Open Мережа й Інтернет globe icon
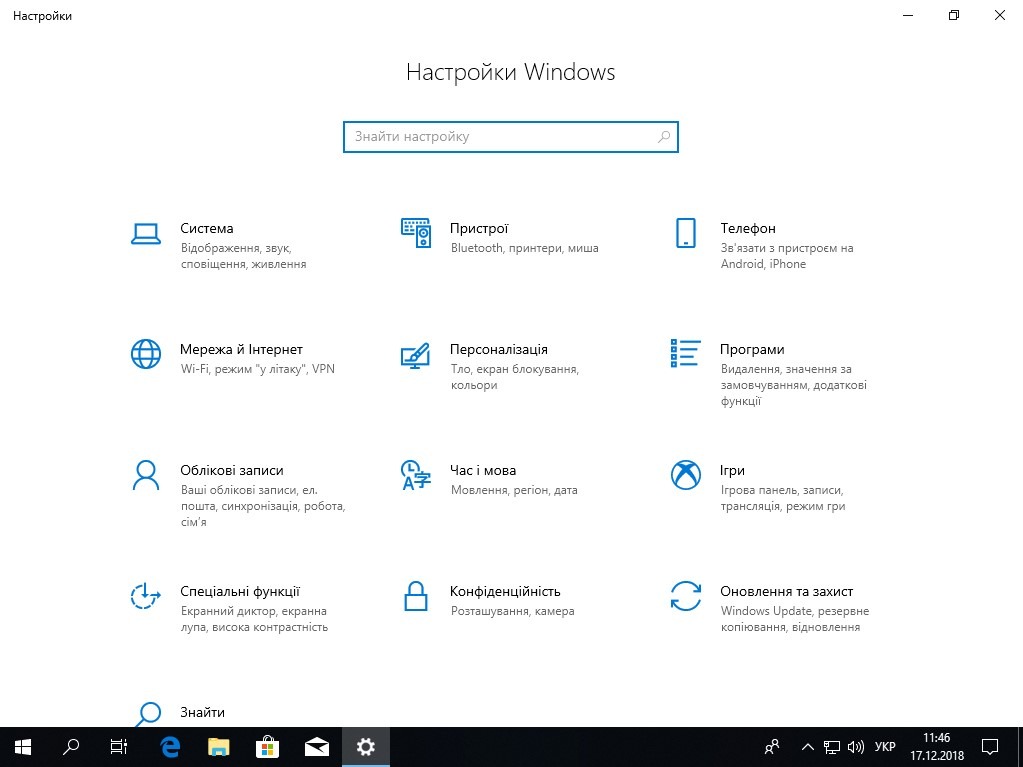The height and width of the screenshot is (767, 1023). click(145, 354)
